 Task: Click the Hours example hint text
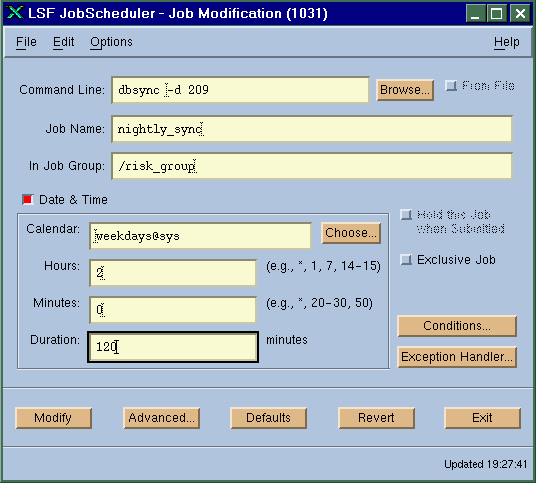(323, 266)
